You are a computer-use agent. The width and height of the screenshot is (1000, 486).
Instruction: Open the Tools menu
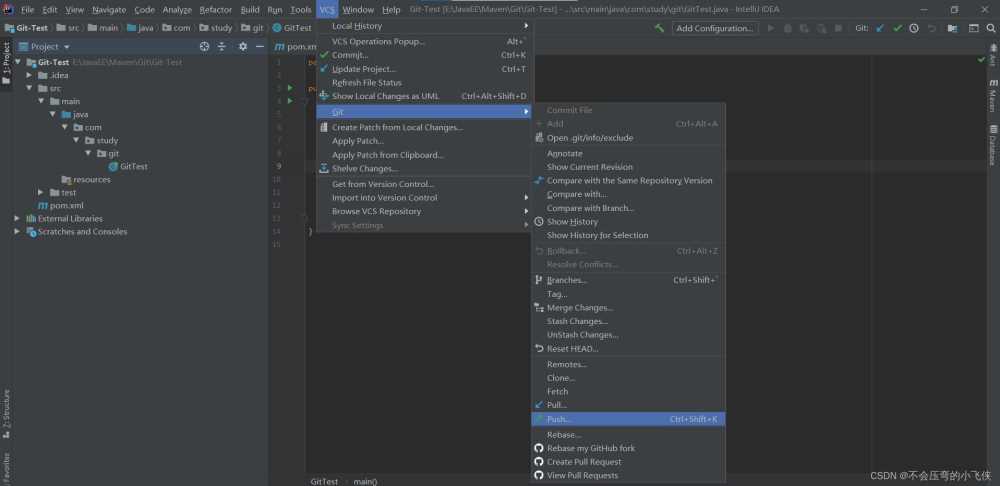tap(300, 10)
